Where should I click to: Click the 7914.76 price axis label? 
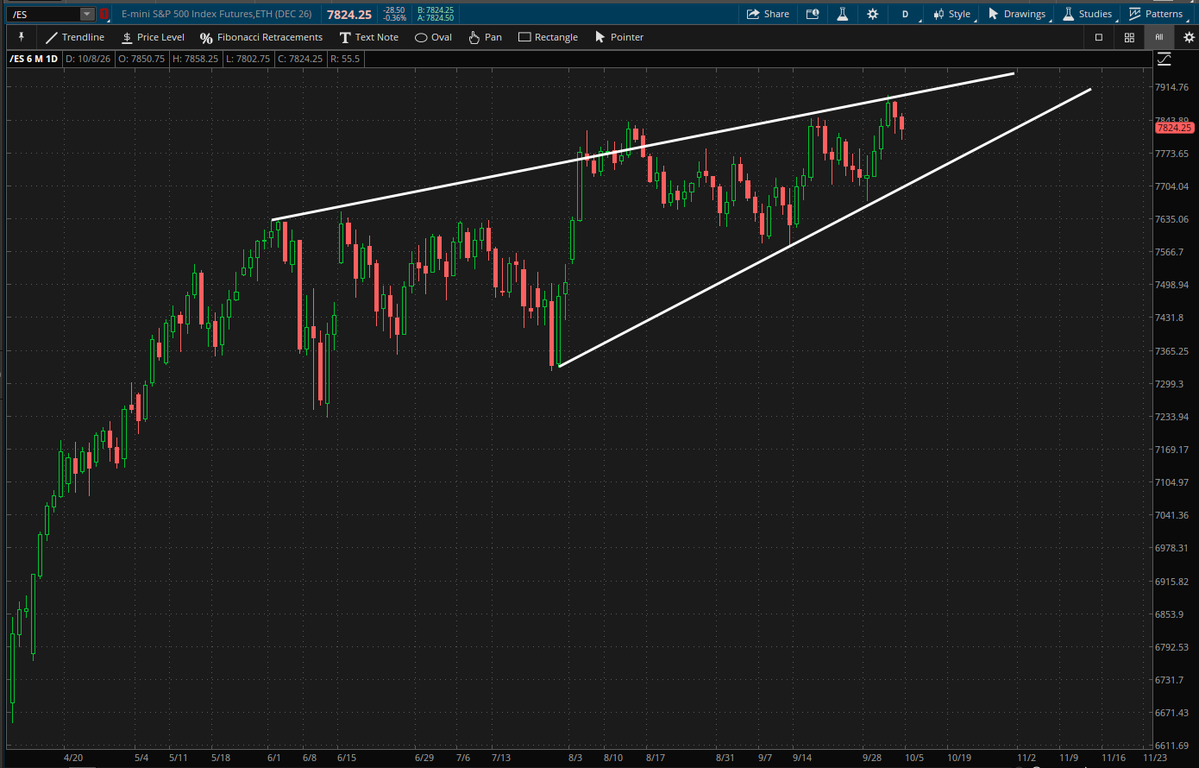[1172, 87]
